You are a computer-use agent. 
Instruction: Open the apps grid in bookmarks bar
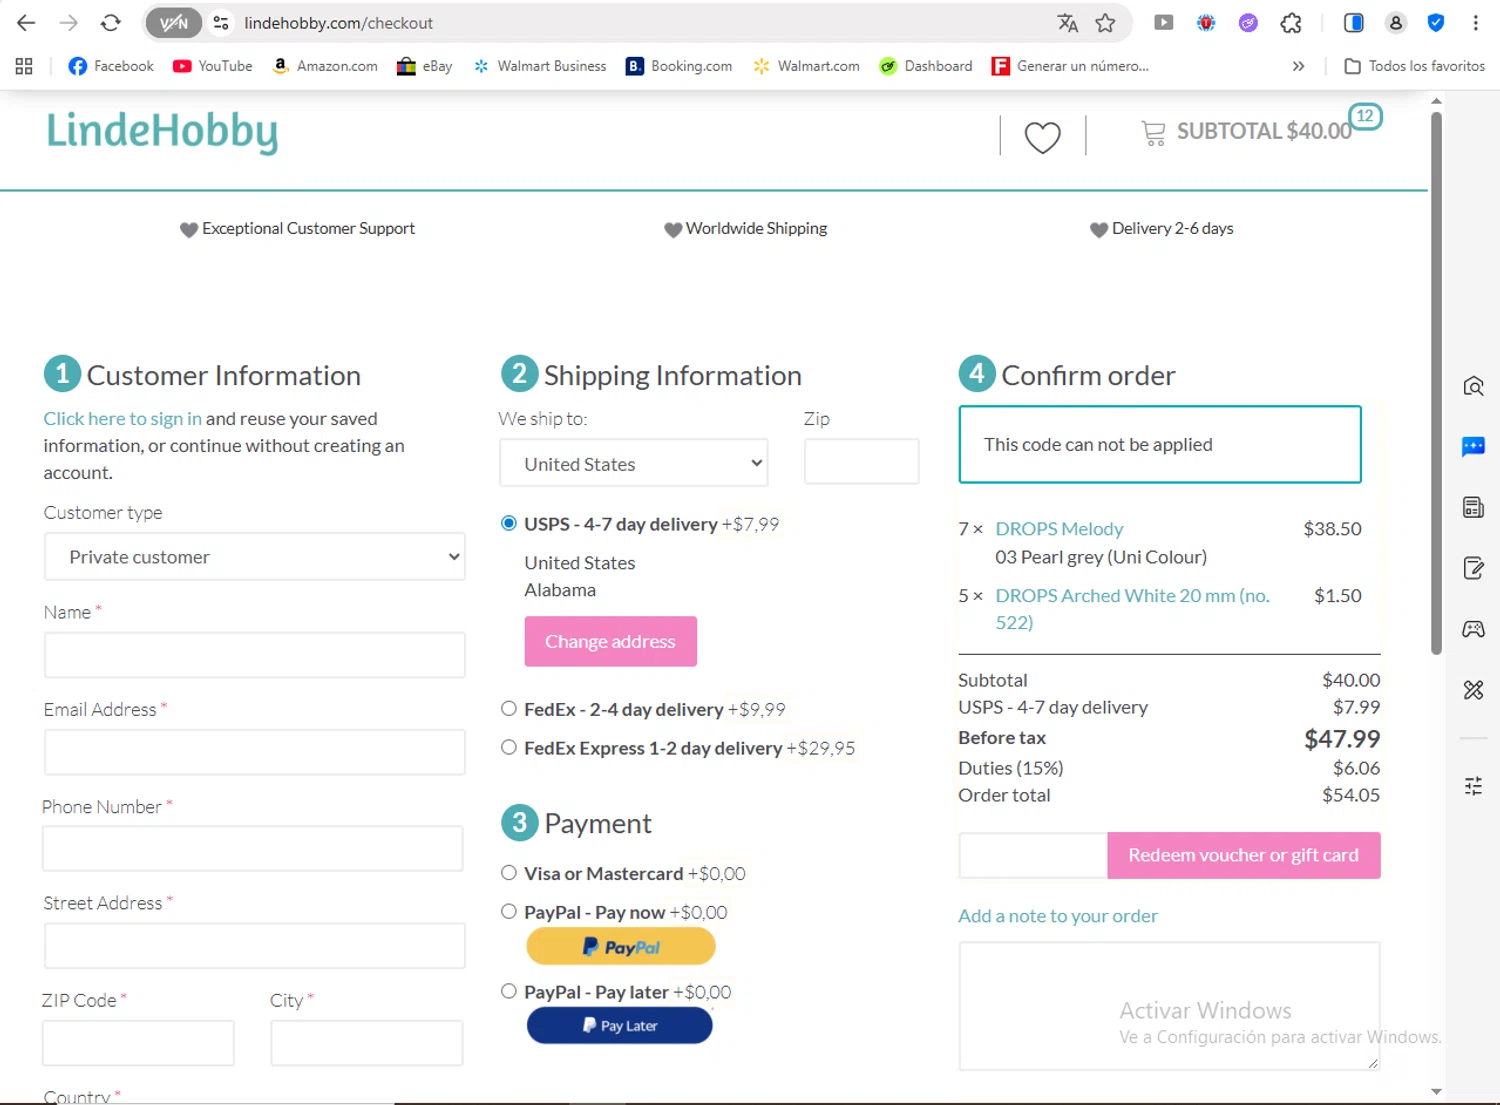click(x=24, y=66)
